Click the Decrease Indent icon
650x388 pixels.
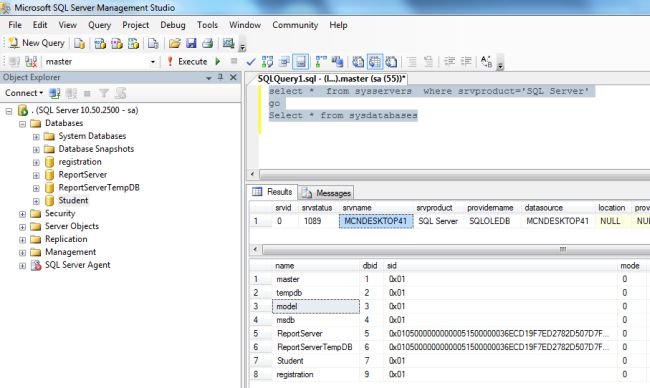pyautogui.click(x=449, y=62)
